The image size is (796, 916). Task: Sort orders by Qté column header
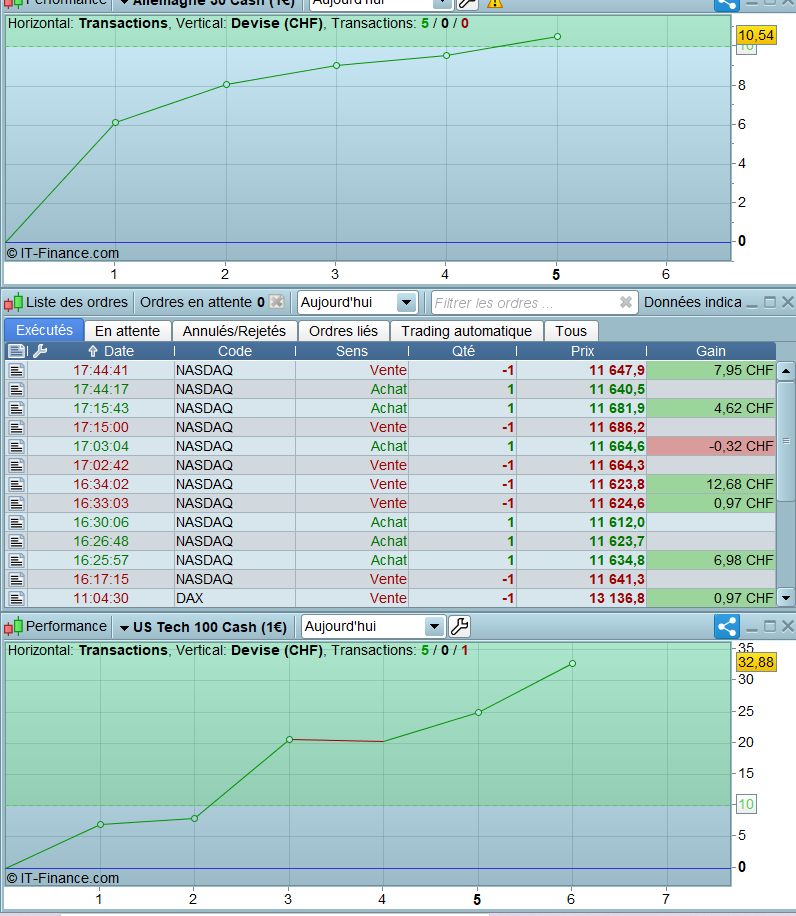463,351
